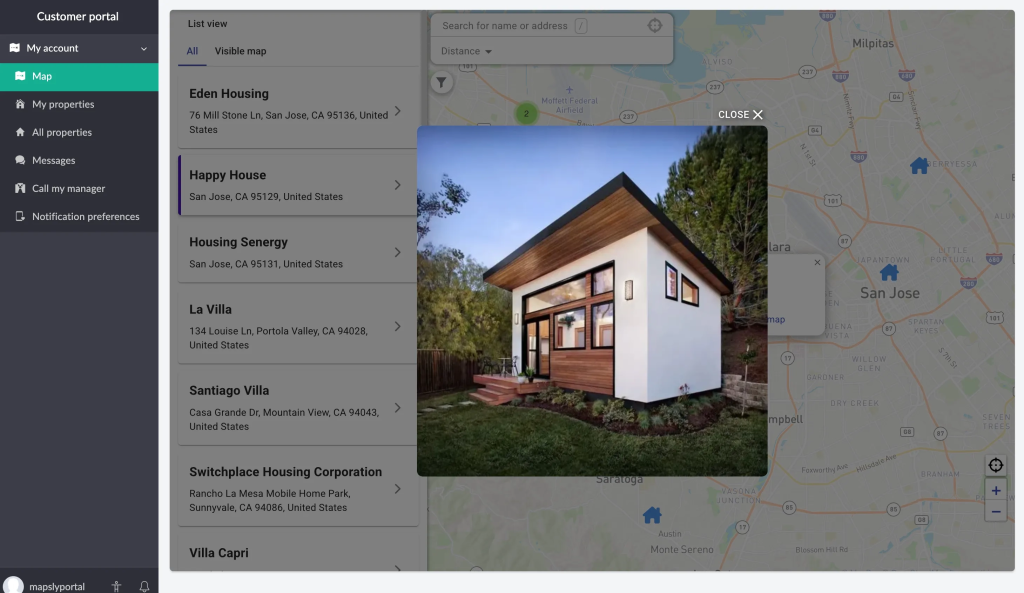
Task: Open the La Villa entry chevron
Action: [397, 326]
